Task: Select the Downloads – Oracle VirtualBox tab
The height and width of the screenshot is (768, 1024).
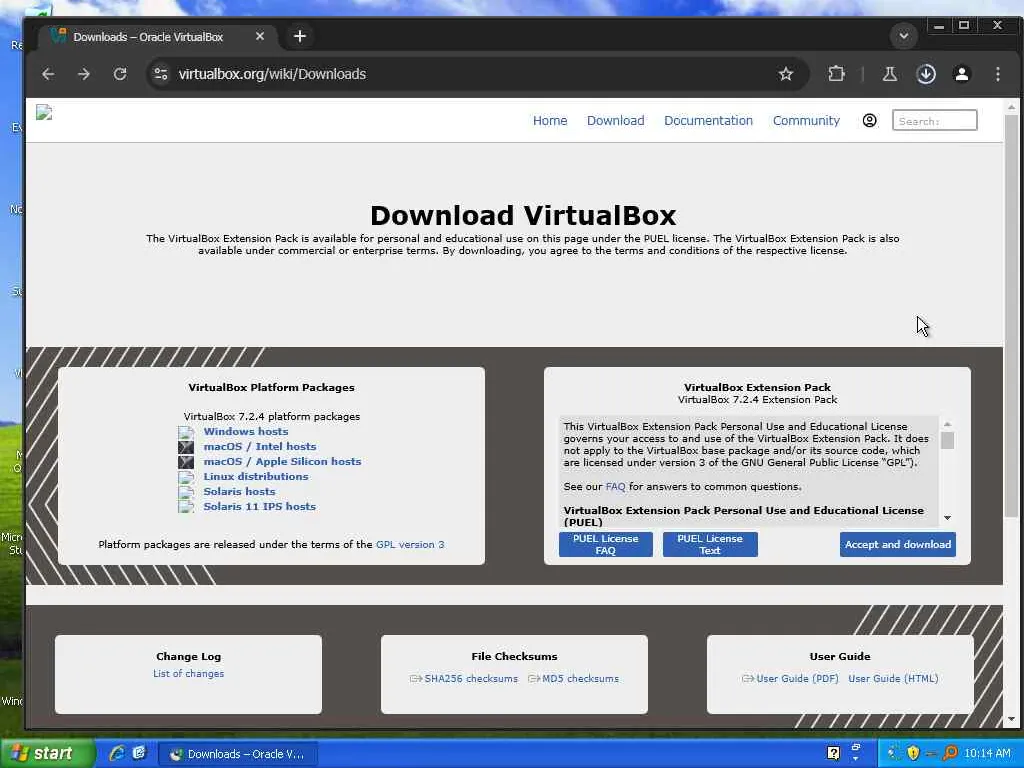Action: pyautogui.click(x=159, y=37)
